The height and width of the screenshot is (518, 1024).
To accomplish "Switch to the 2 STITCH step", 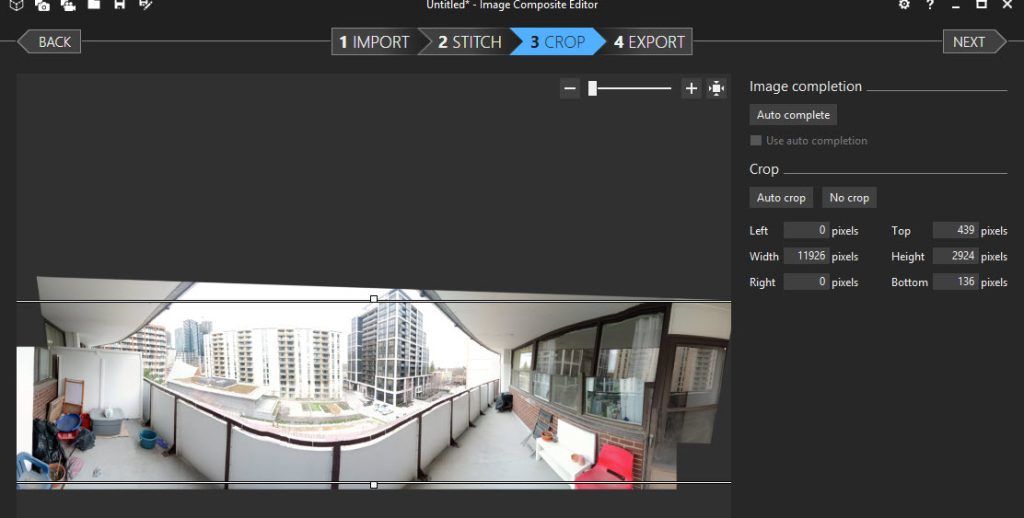I will click(464, 42).
